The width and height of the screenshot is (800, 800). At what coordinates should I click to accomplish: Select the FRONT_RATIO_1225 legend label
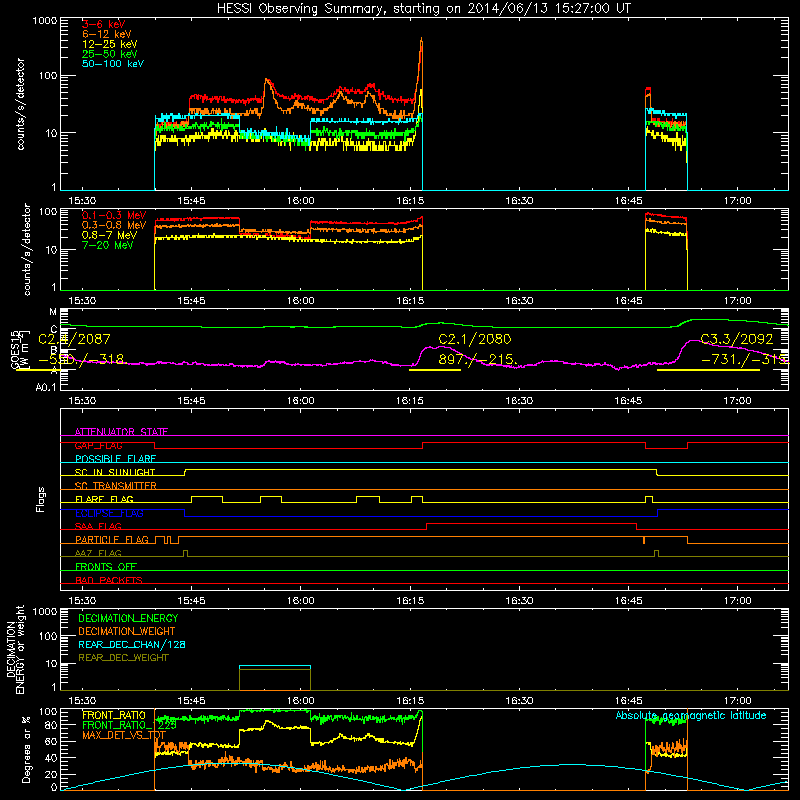pyautogui.click(x=129, y=725)
